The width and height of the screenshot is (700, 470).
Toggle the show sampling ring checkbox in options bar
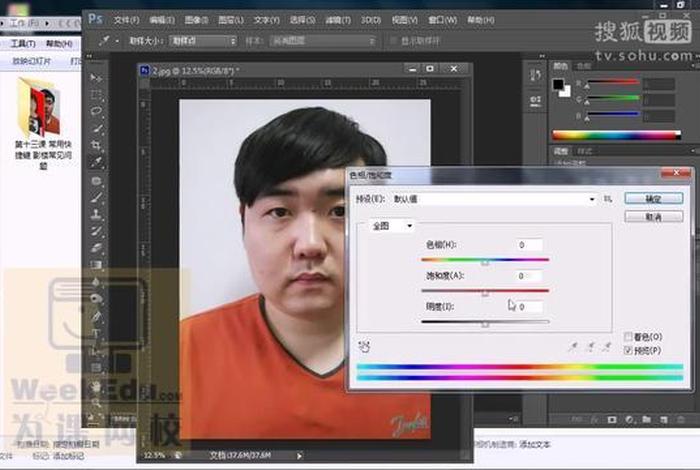pos(393,41)
